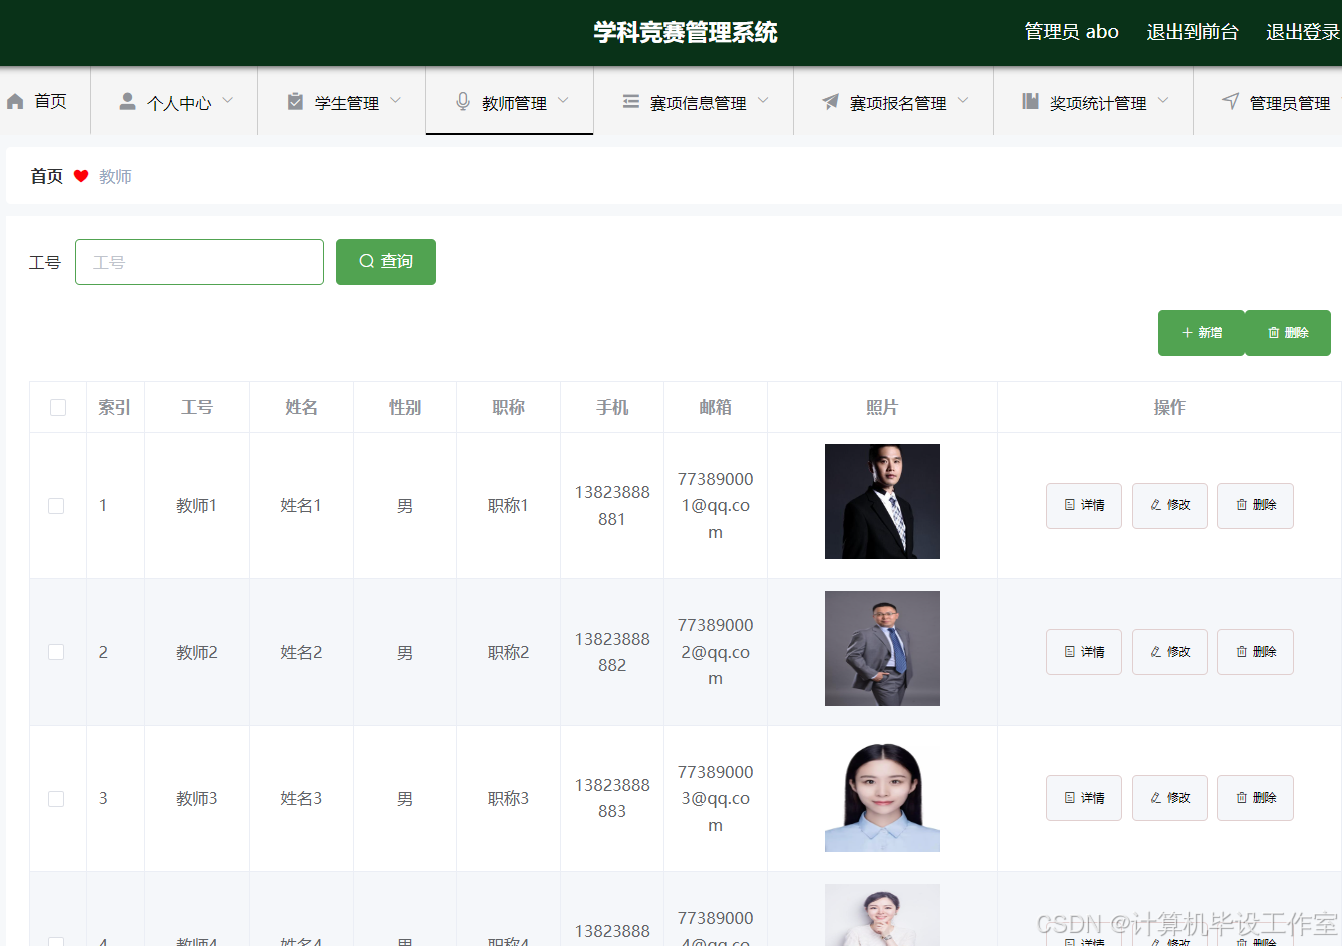The height and width of the screenshot is (946, 1342).
Task: Expand the 学生管理 dropdown arrow
Action: [x=395, y=101]
